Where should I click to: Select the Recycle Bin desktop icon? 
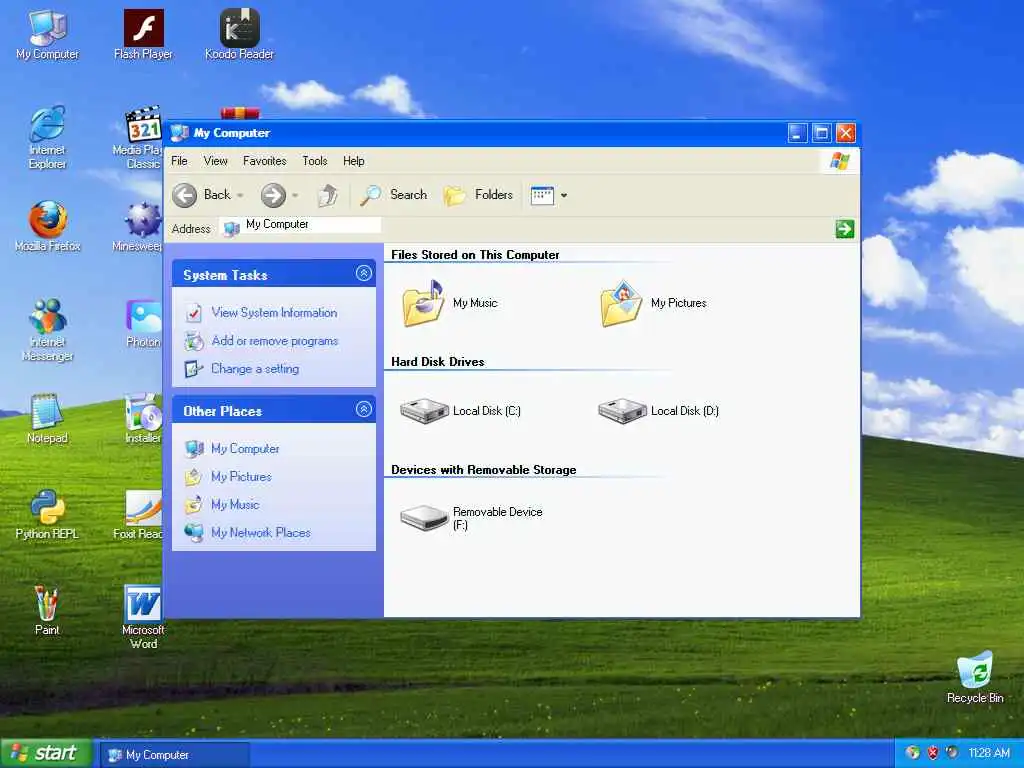(975, 677)
